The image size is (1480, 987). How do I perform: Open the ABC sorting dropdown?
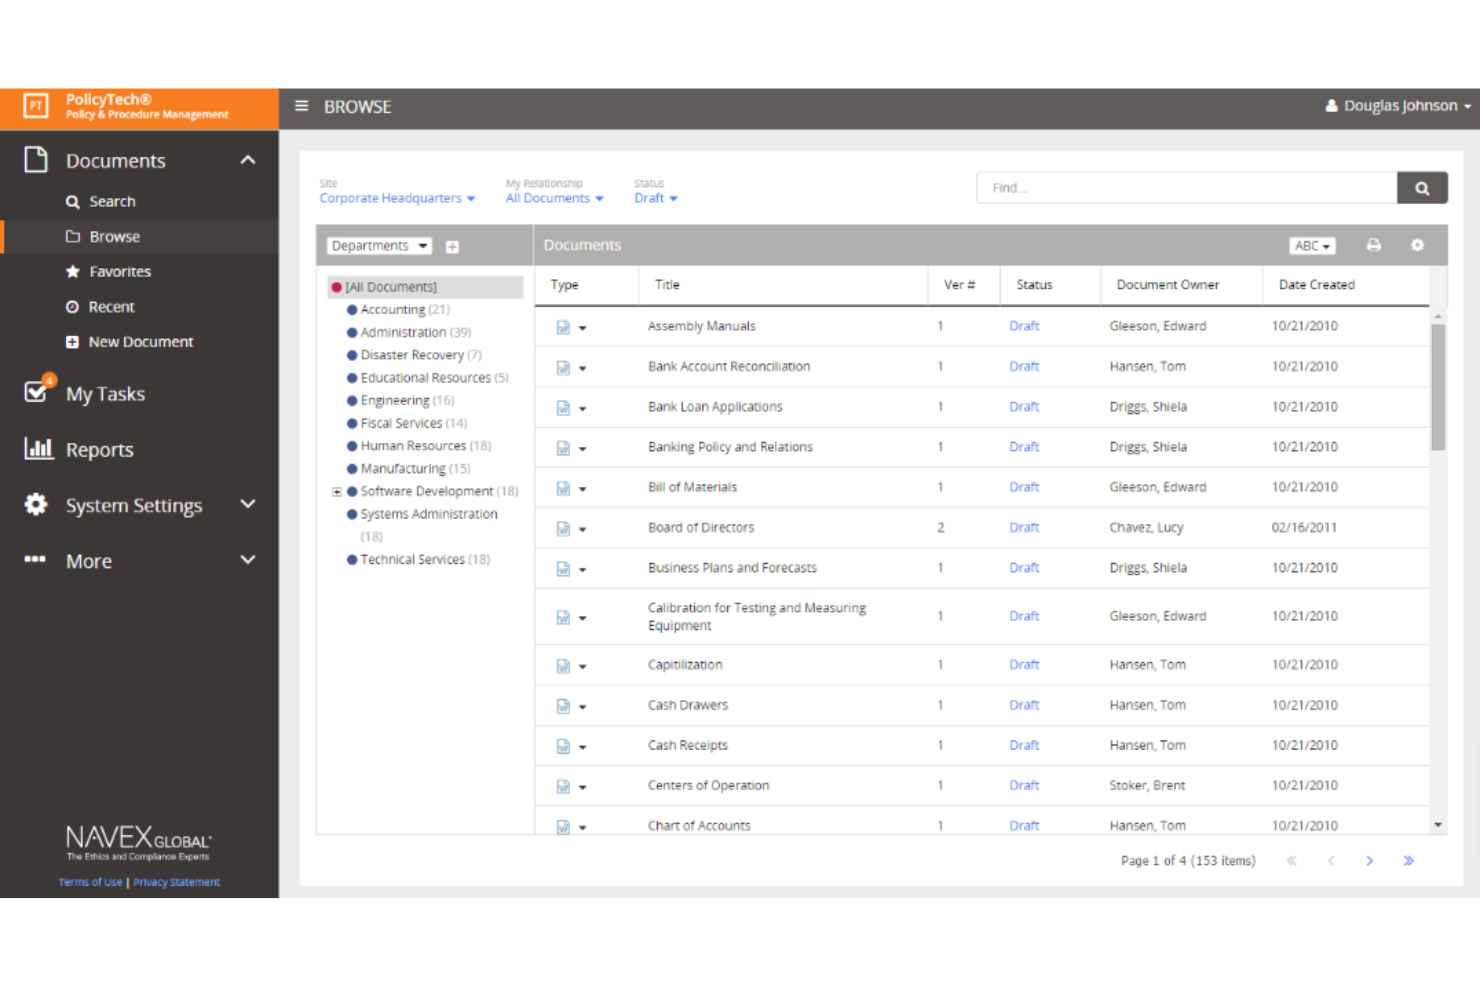[x=1312, y=245]
